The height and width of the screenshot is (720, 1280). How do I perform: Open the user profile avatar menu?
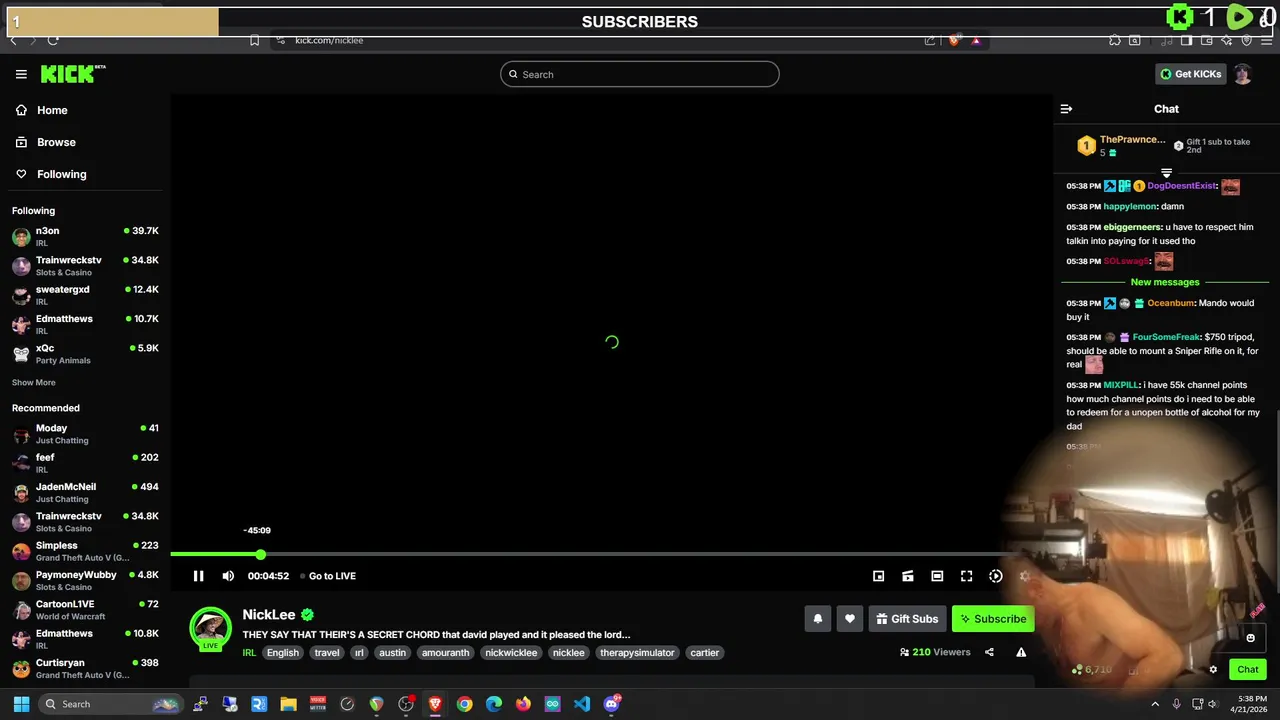(1243, 74)
